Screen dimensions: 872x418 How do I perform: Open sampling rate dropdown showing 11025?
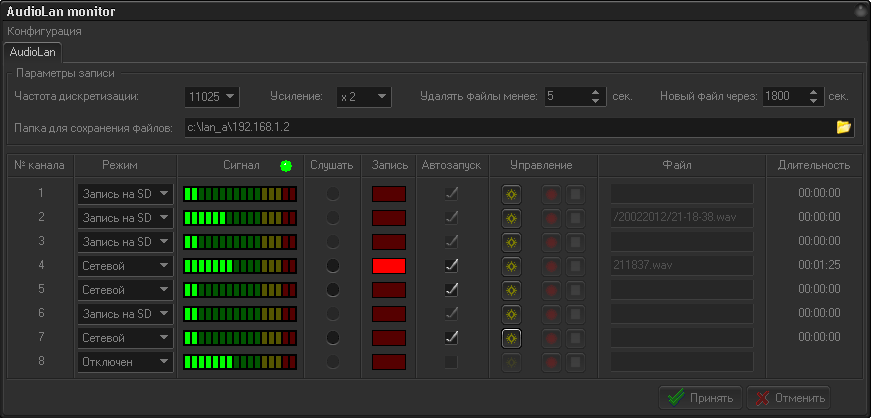click(x=211, y=97)
